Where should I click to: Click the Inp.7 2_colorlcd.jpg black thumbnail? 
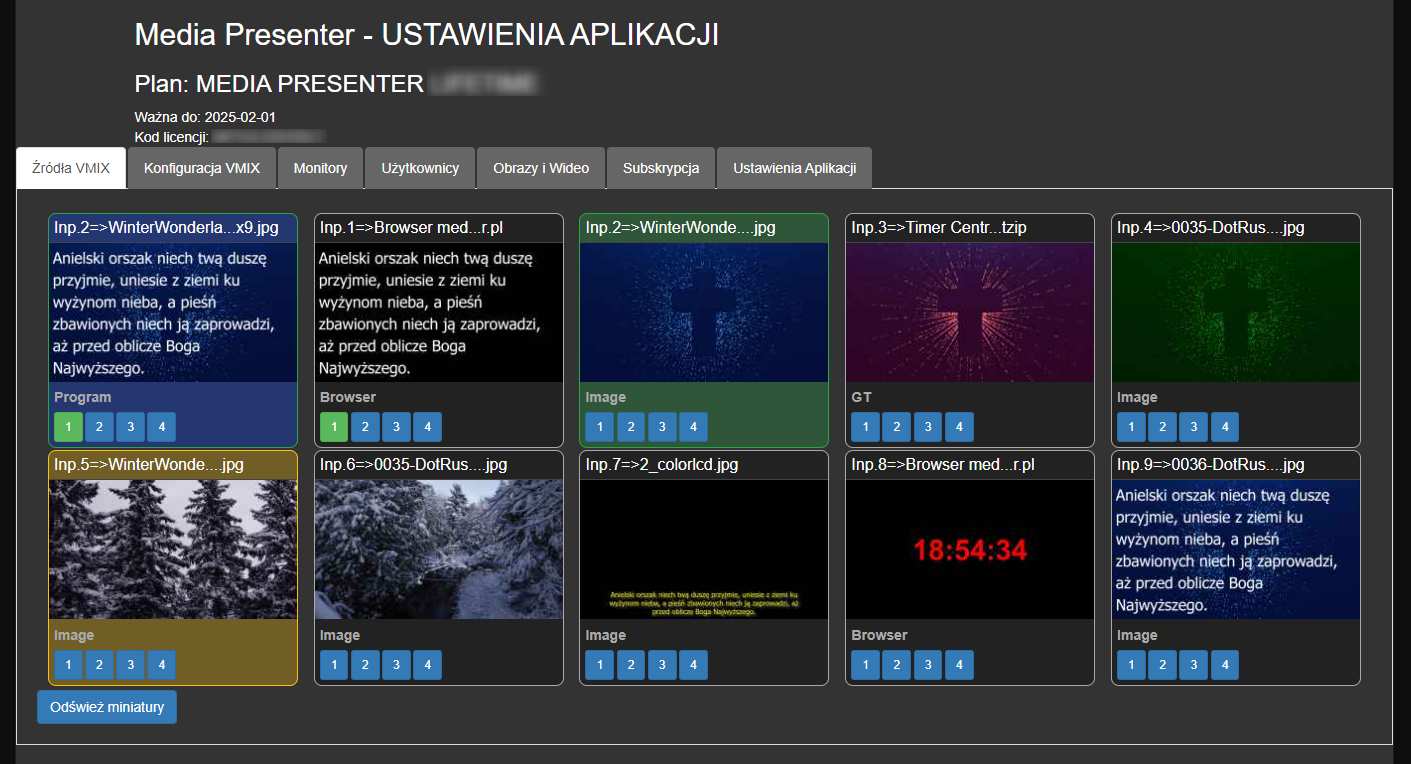click(704, 549)
